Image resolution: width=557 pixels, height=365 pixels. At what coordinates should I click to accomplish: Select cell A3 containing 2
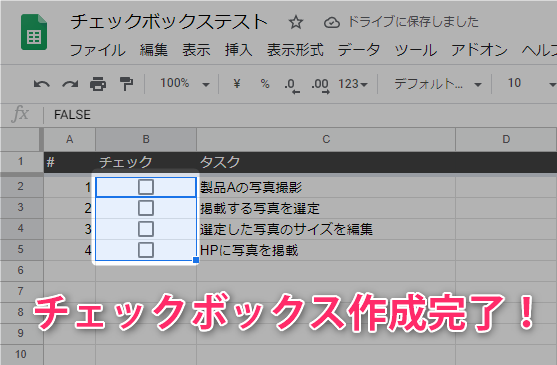(70, 208)
